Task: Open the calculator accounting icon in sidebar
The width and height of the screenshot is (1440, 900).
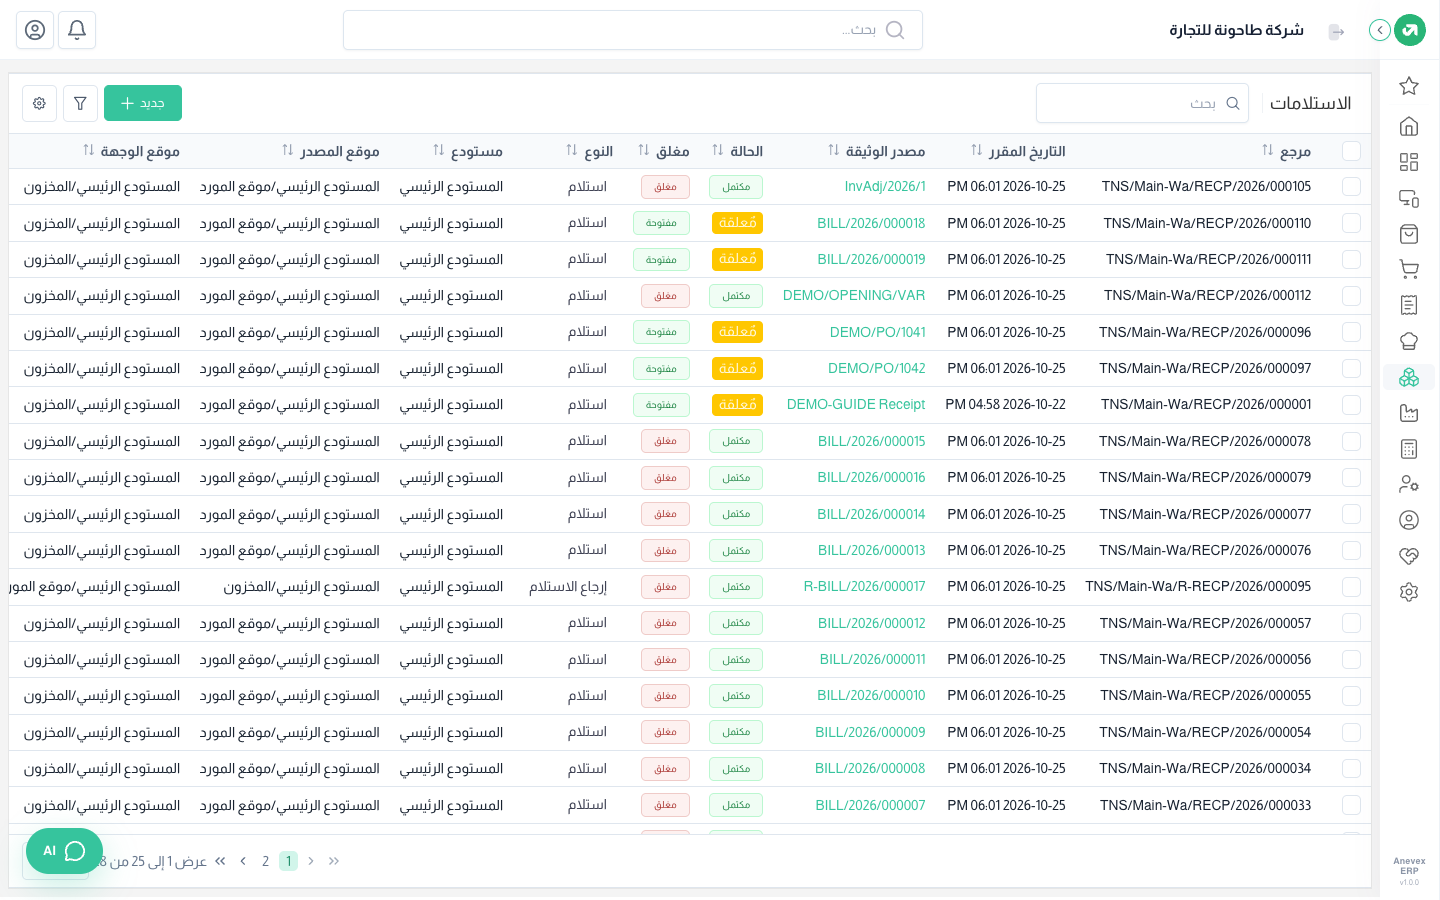Action: [x=1409, y=449]
